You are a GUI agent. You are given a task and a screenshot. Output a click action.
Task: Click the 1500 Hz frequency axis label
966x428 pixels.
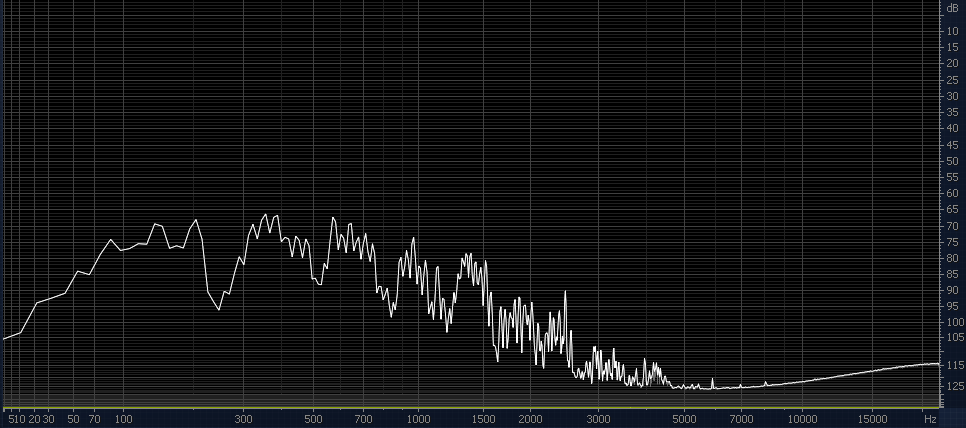click(482, 418)
